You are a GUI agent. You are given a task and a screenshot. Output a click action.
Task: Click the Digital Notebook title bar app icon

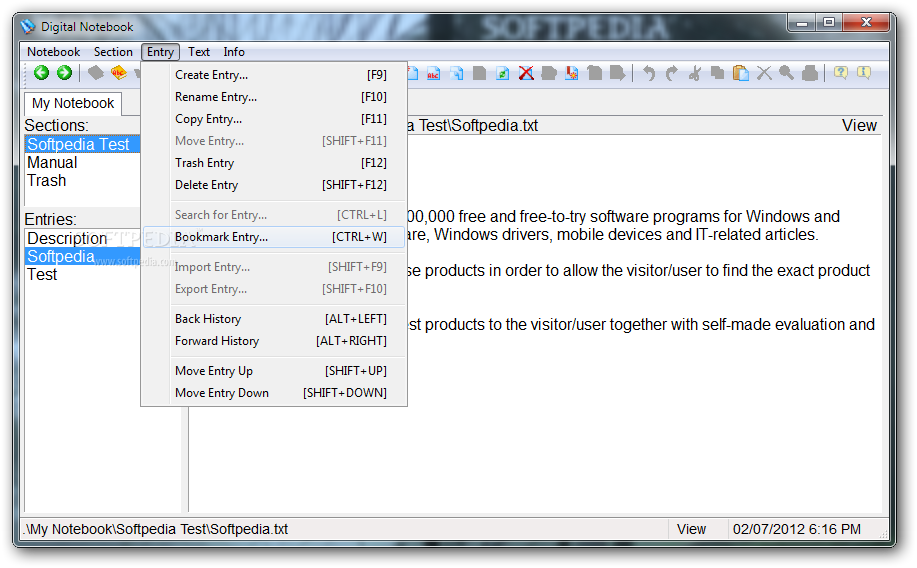pos(27,26)
